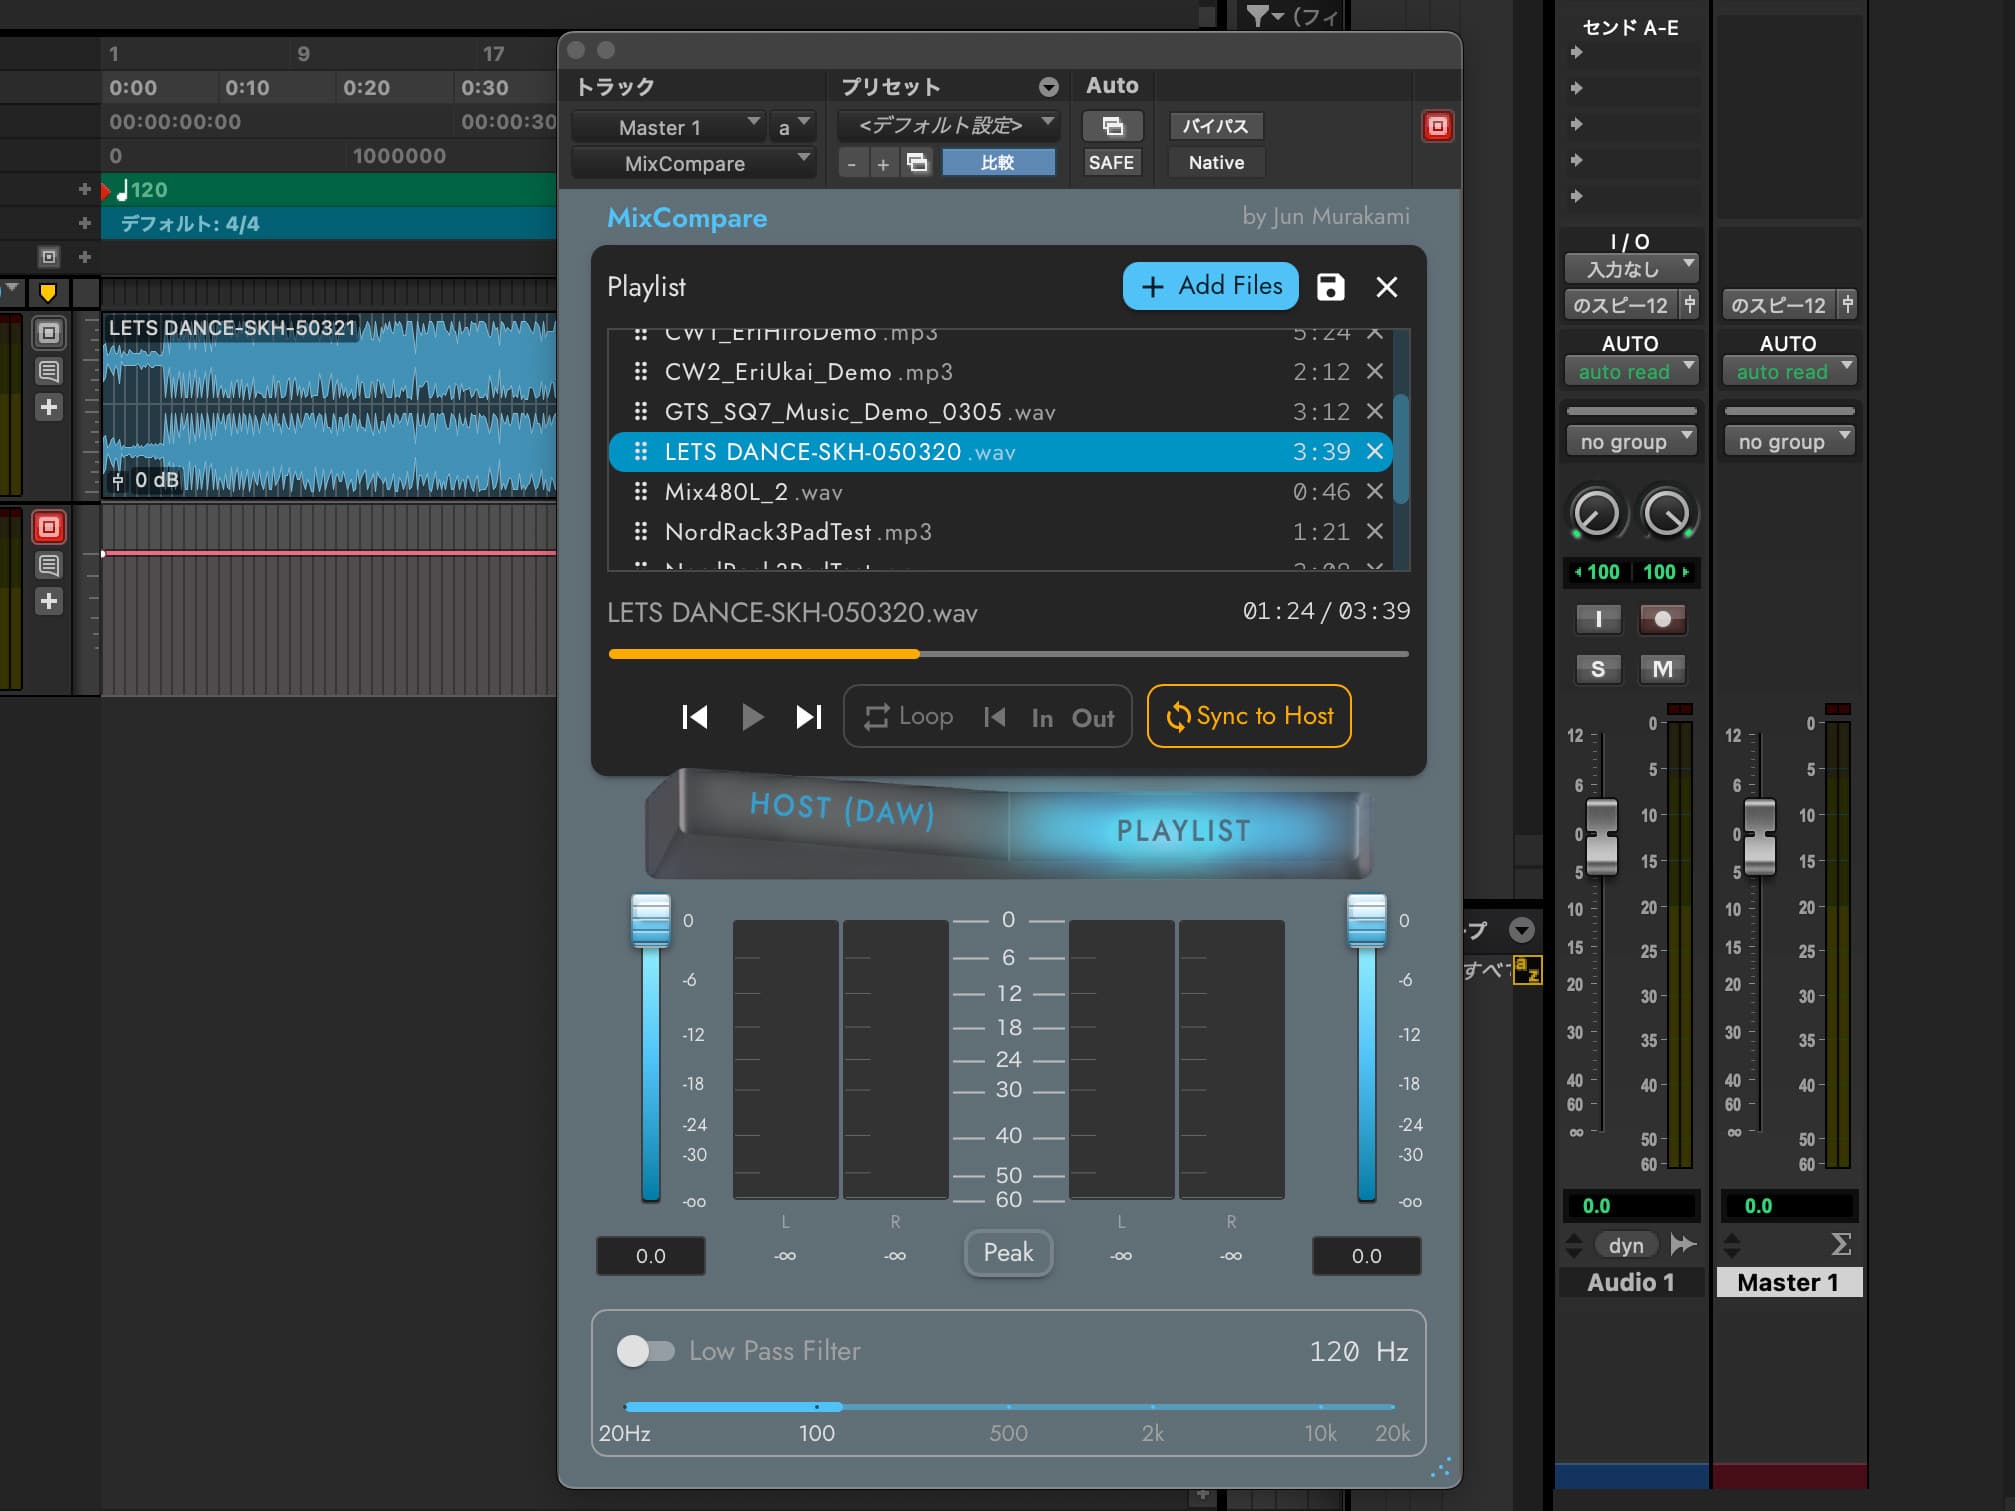The image size is (2015, 1511).
Task: Toggle Loop playback mode
Action: point(907,716)
